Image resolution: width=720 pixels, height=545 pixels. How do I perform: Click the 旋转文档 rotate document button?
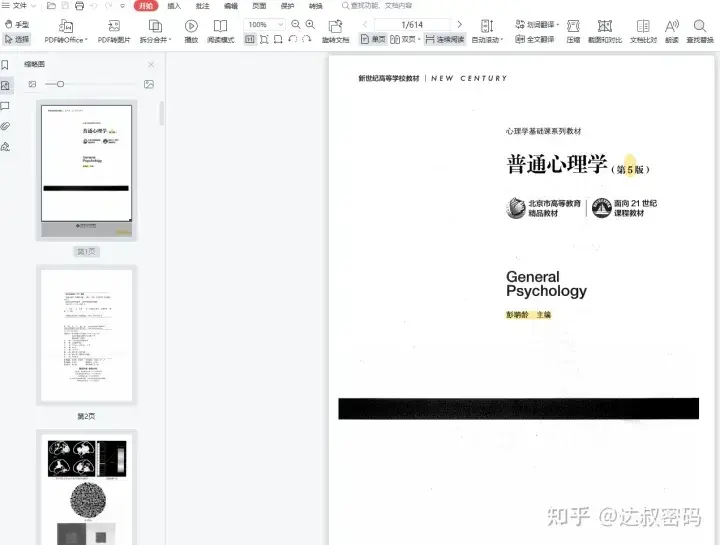tap(336, 31)
